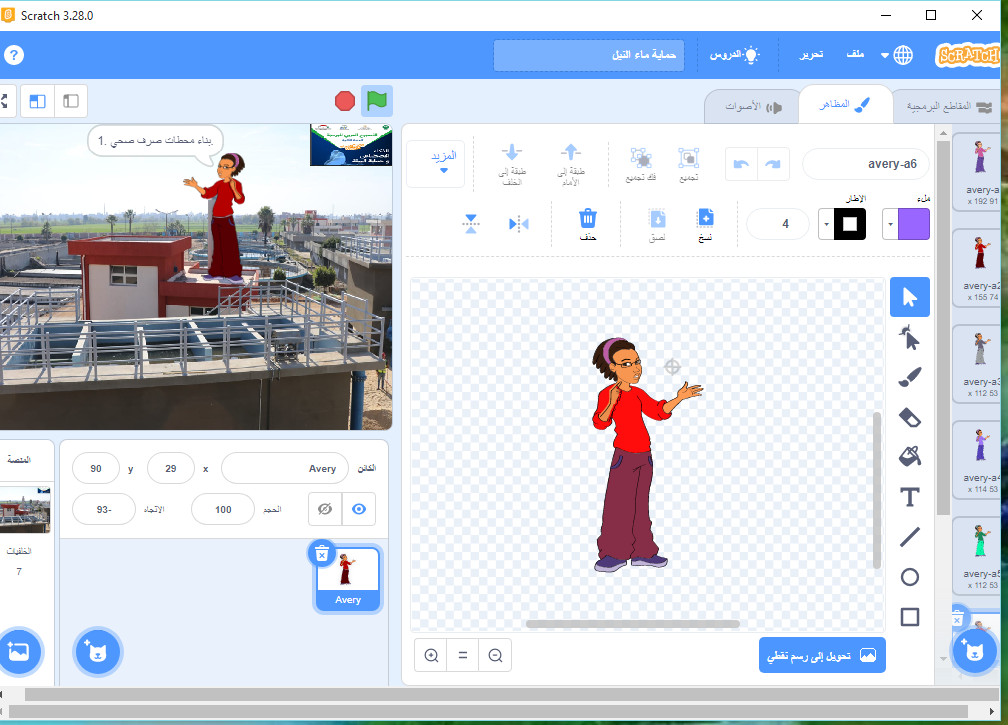This screenshot has width=1008, height=725.
Task: Click the green flag to run
Action: coord(377,101)
